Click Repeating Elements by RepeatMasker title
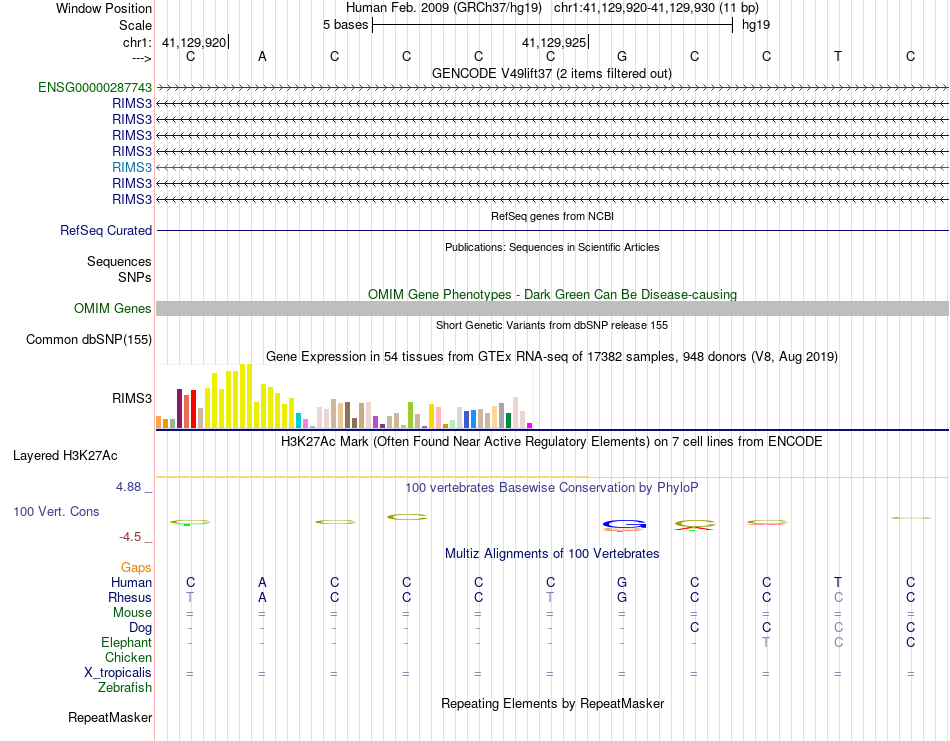The image size is (950, 741). pyautogui.click(x=552, y=704)
